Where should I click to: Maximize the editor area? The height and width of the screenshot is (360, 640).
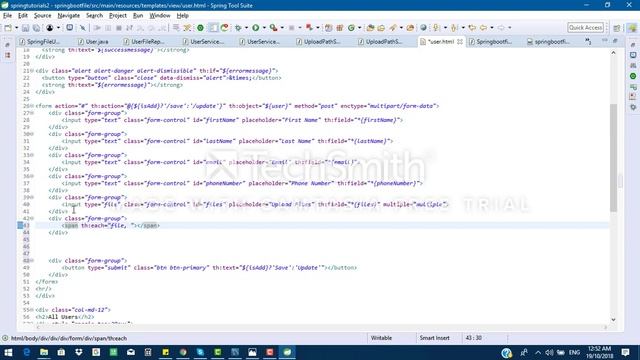615,40
